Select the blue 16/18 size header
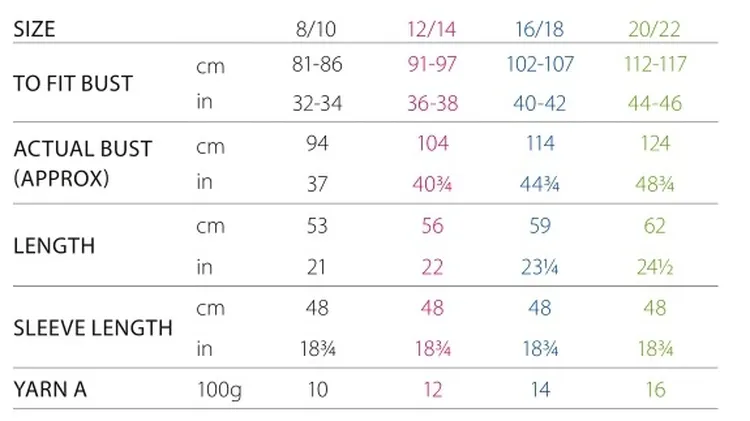750x421 pixels. pos(540,29)
